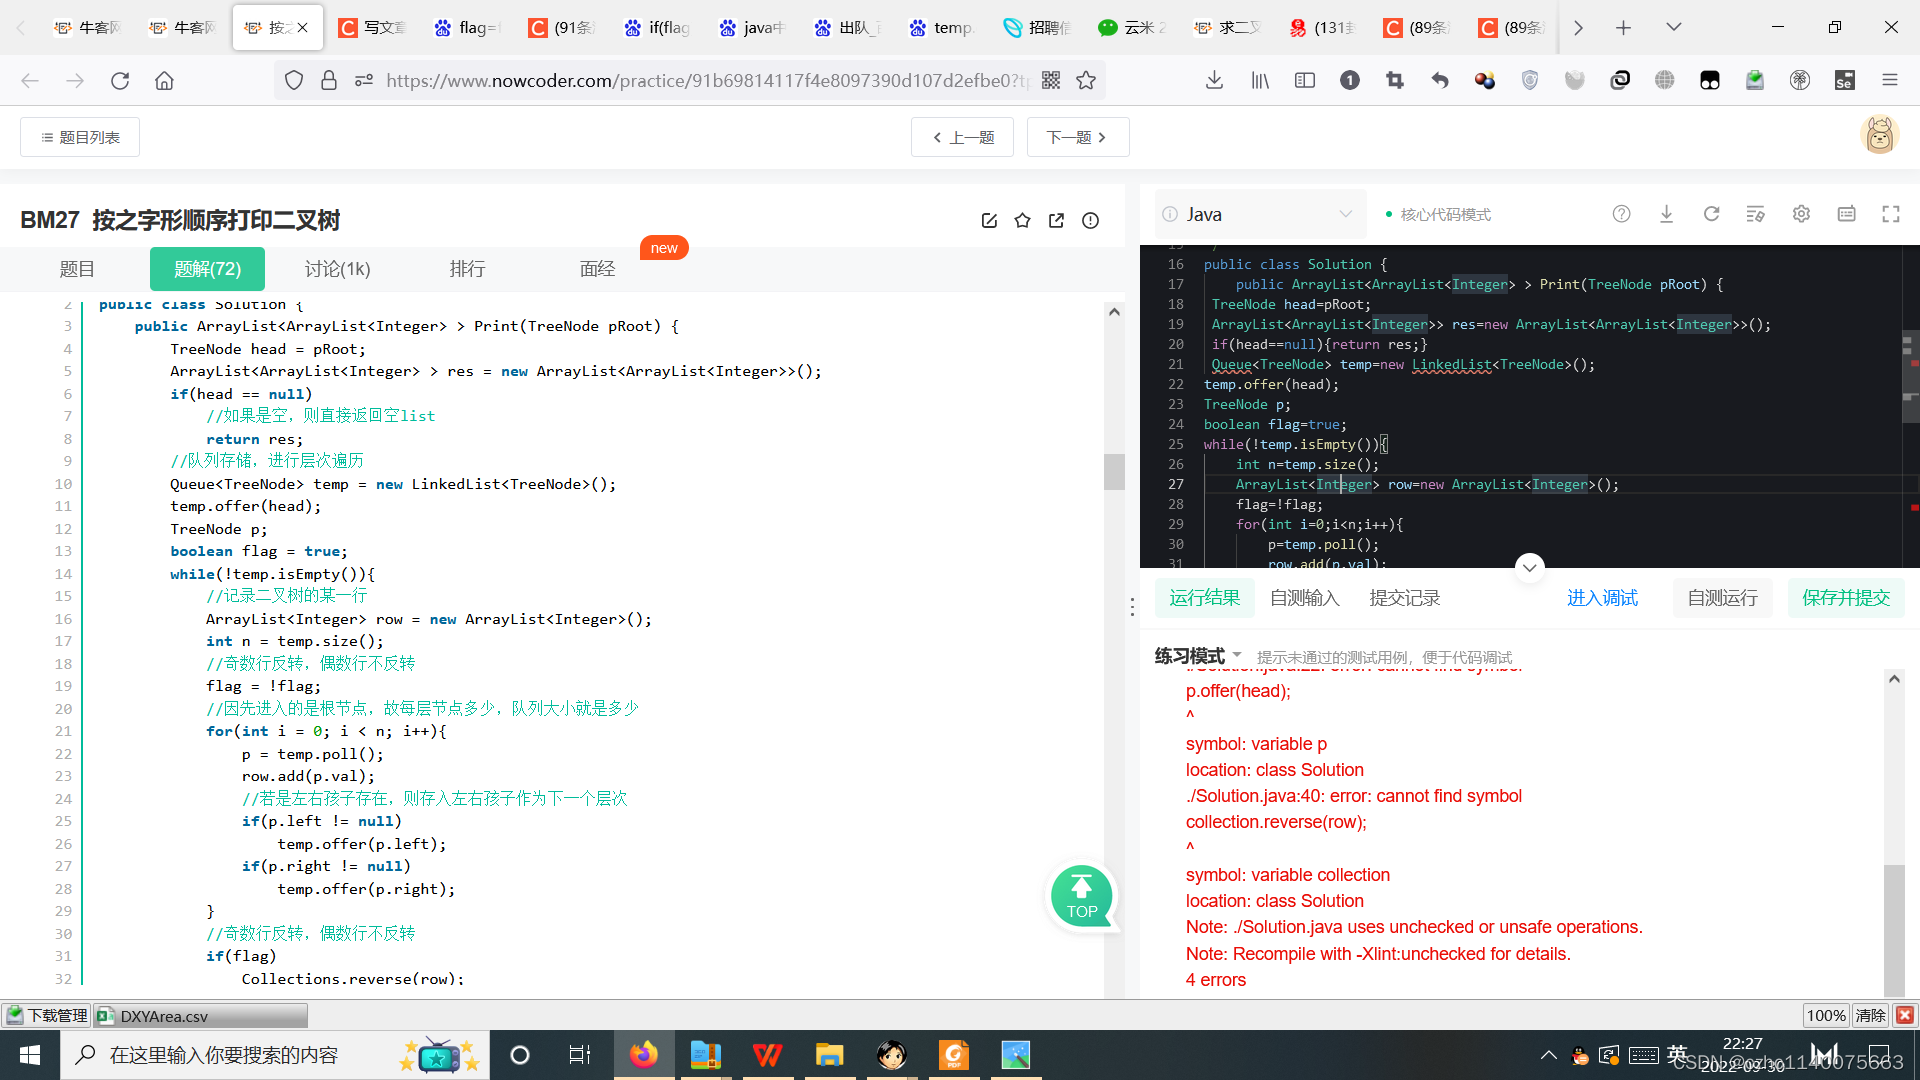Click the solution code scrollbar thumb
This screenshot has width=1920, height=1080.
tap(1114, 471)
